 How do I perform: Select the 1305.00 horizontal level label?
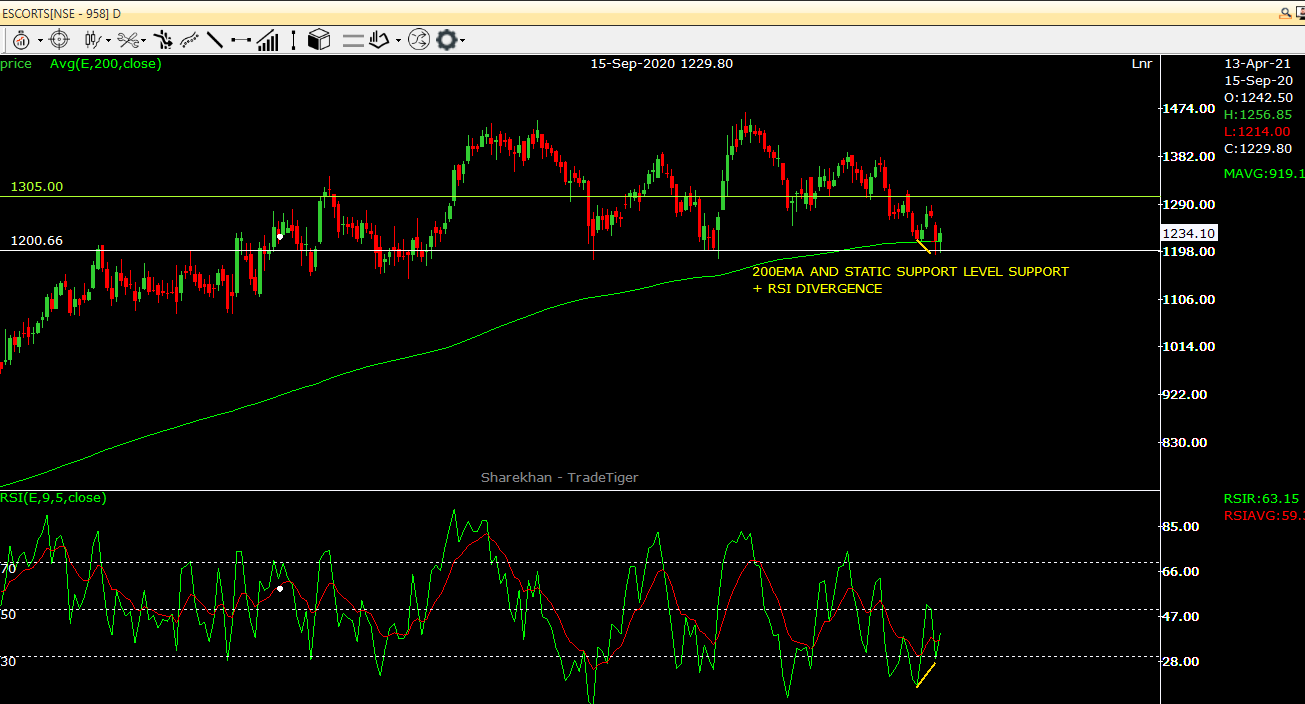[37, 187]
